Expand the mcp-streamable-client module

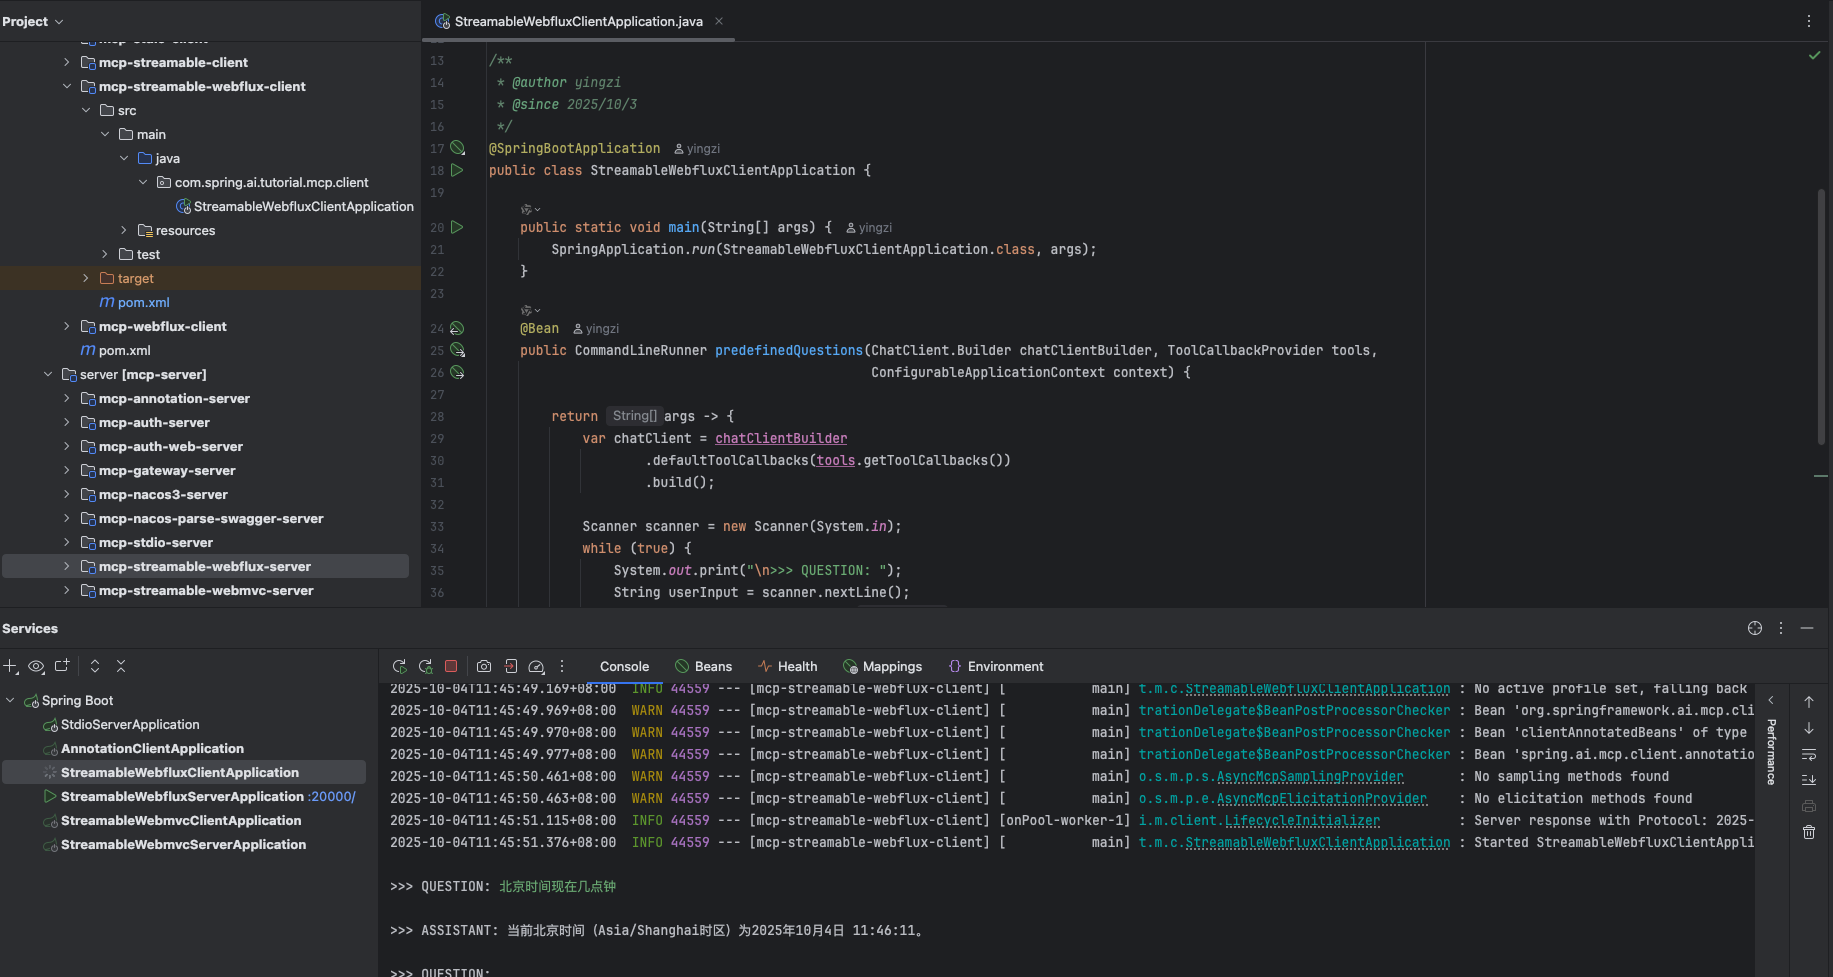[x=66, y=62]
